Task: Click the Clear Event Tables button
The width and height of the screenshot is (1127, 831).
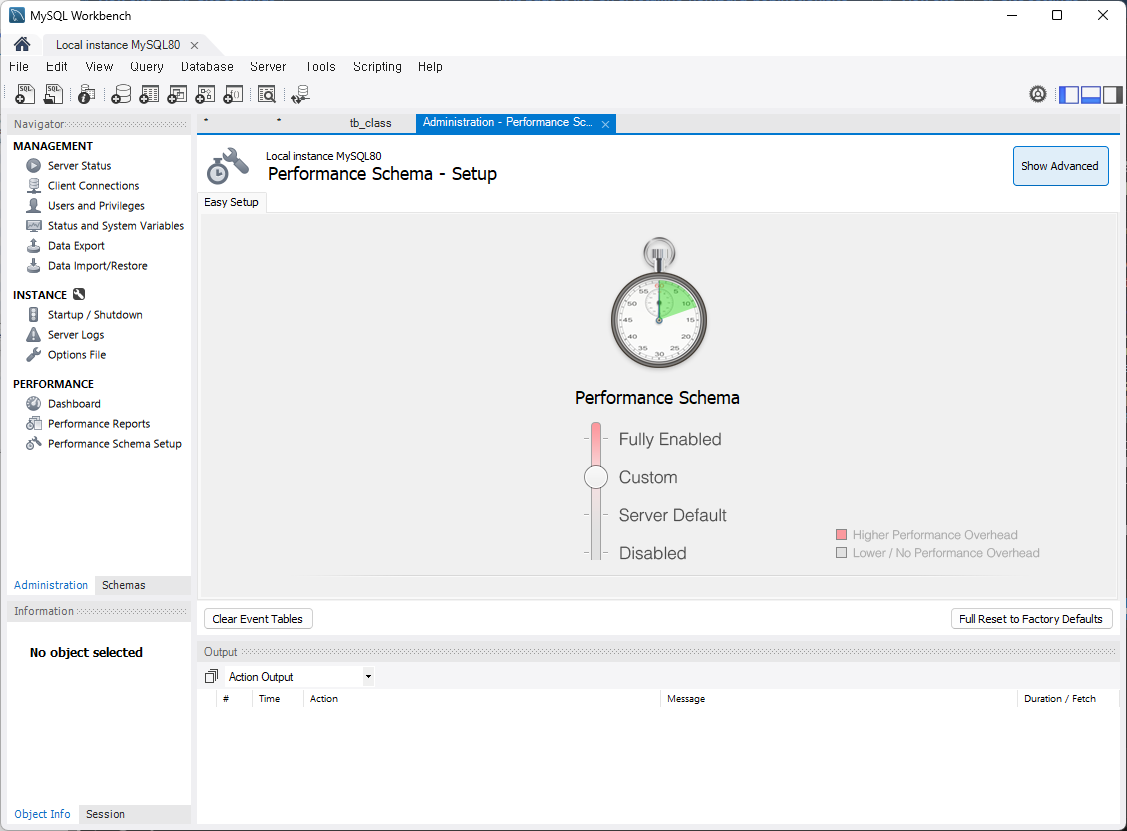Action: (258, 619)
